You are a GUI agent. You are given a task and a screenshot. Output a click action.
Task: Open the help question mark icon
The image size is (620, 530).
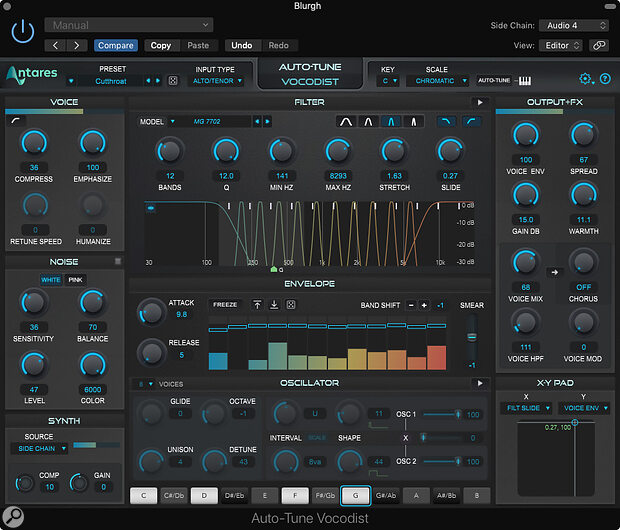tap(605, 79)
